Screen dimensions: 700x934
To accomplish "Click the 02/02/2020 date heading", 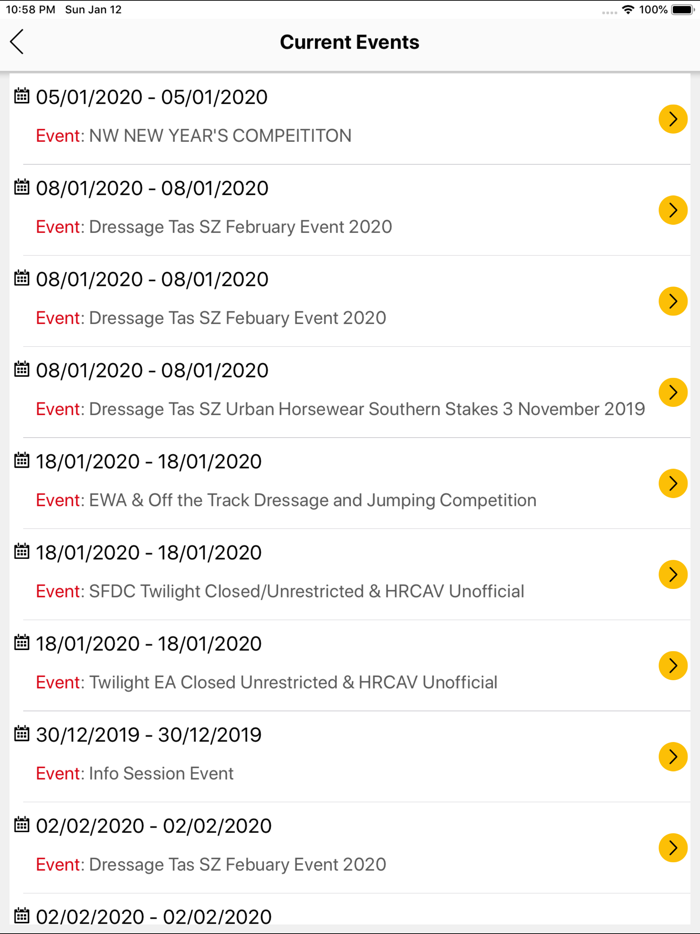I will click(150, 825).
